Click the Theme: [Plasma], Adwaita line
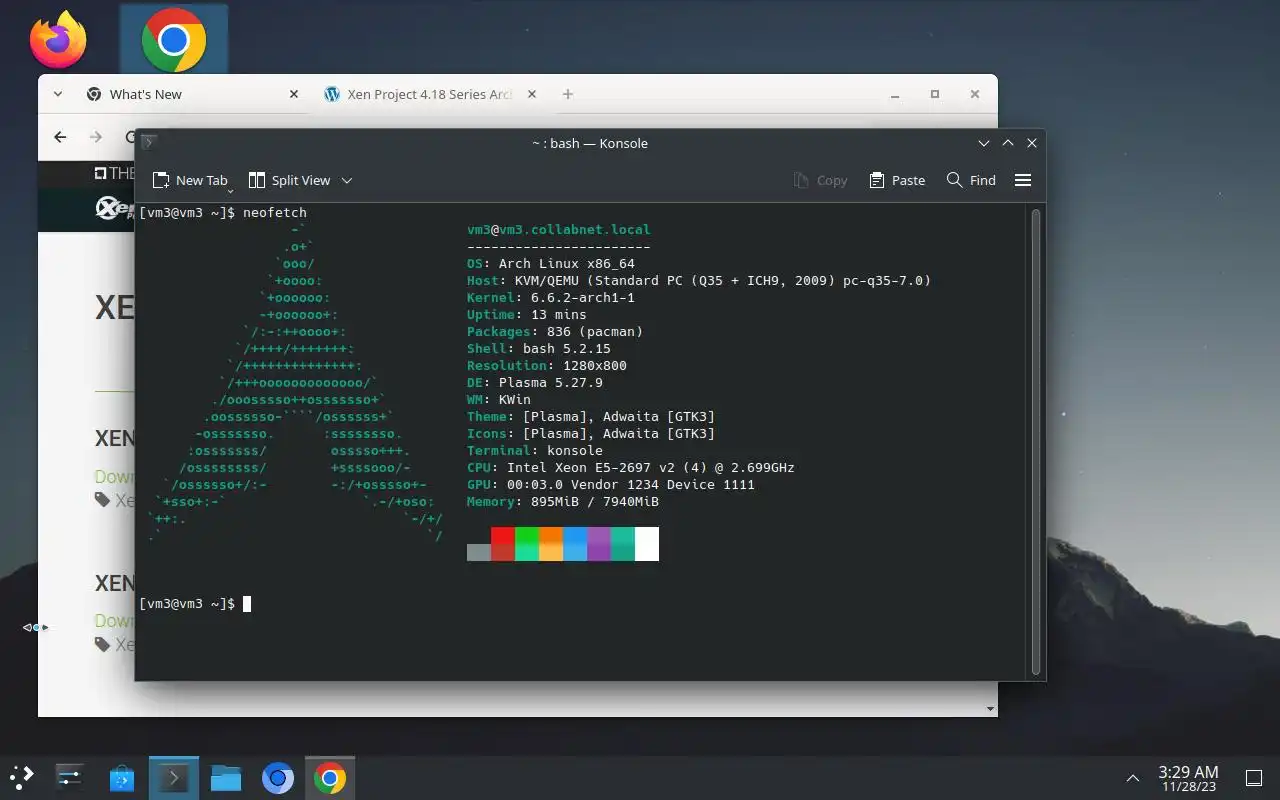Screen dimensions: 1280x800 (x=591, y=417)
